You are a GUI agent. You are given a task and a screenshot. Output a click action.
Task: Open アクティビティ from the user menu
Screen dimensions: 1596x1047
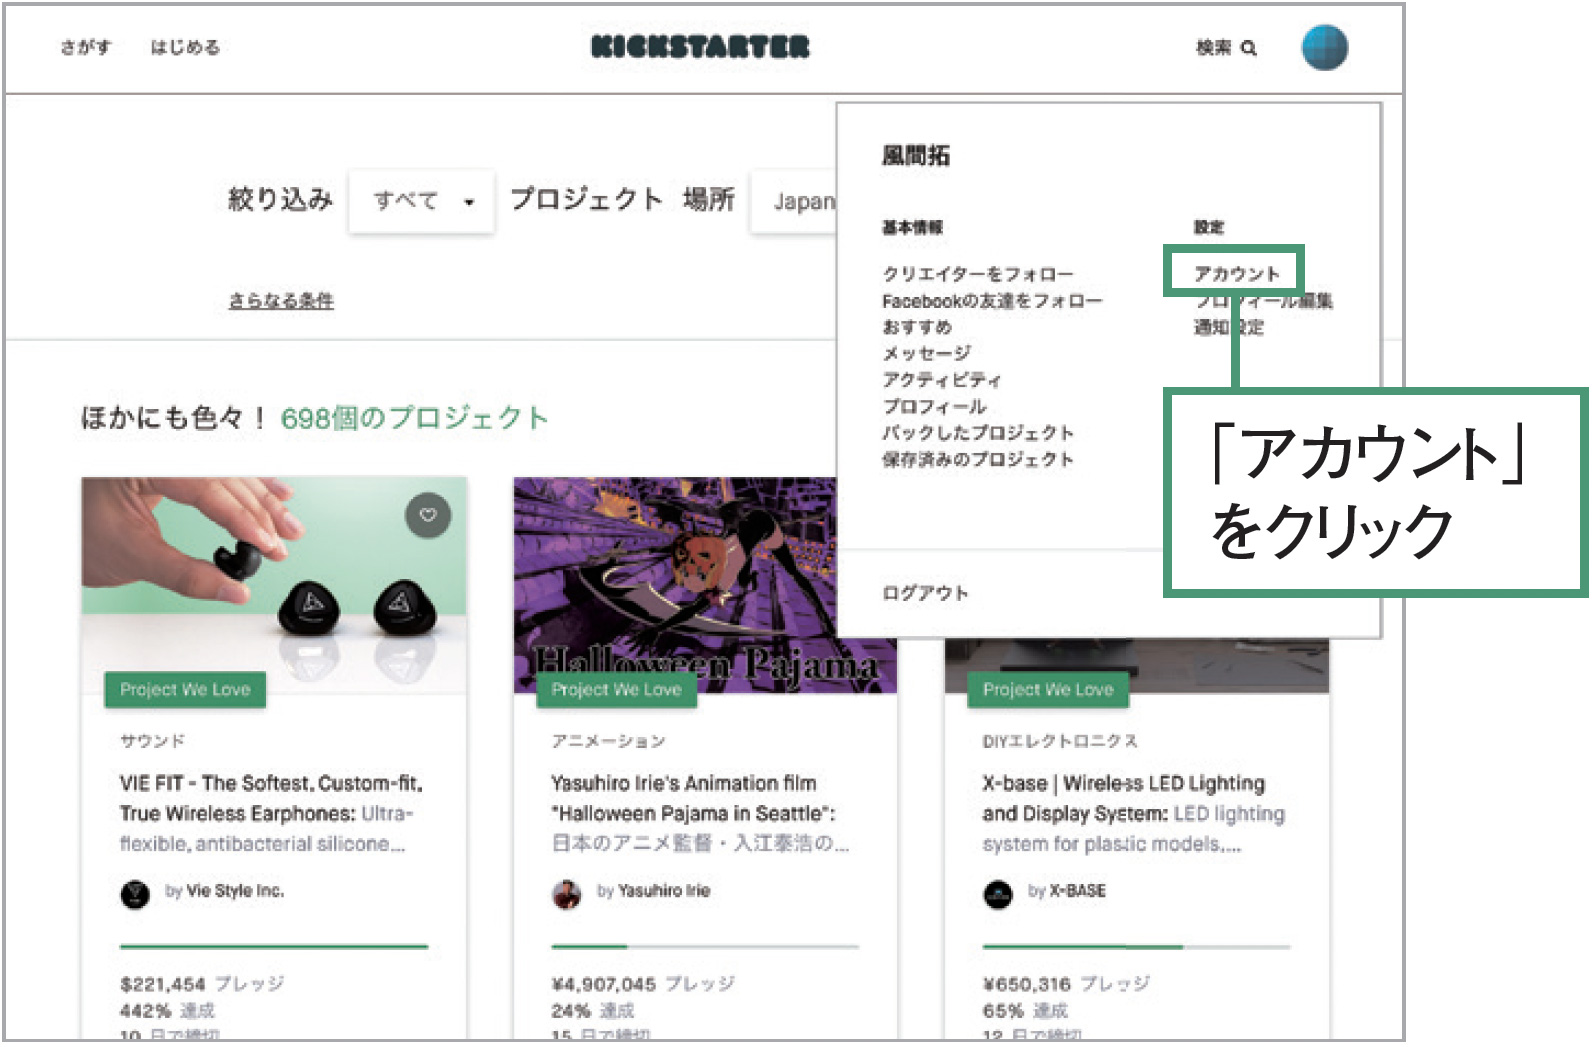[942, 380]
